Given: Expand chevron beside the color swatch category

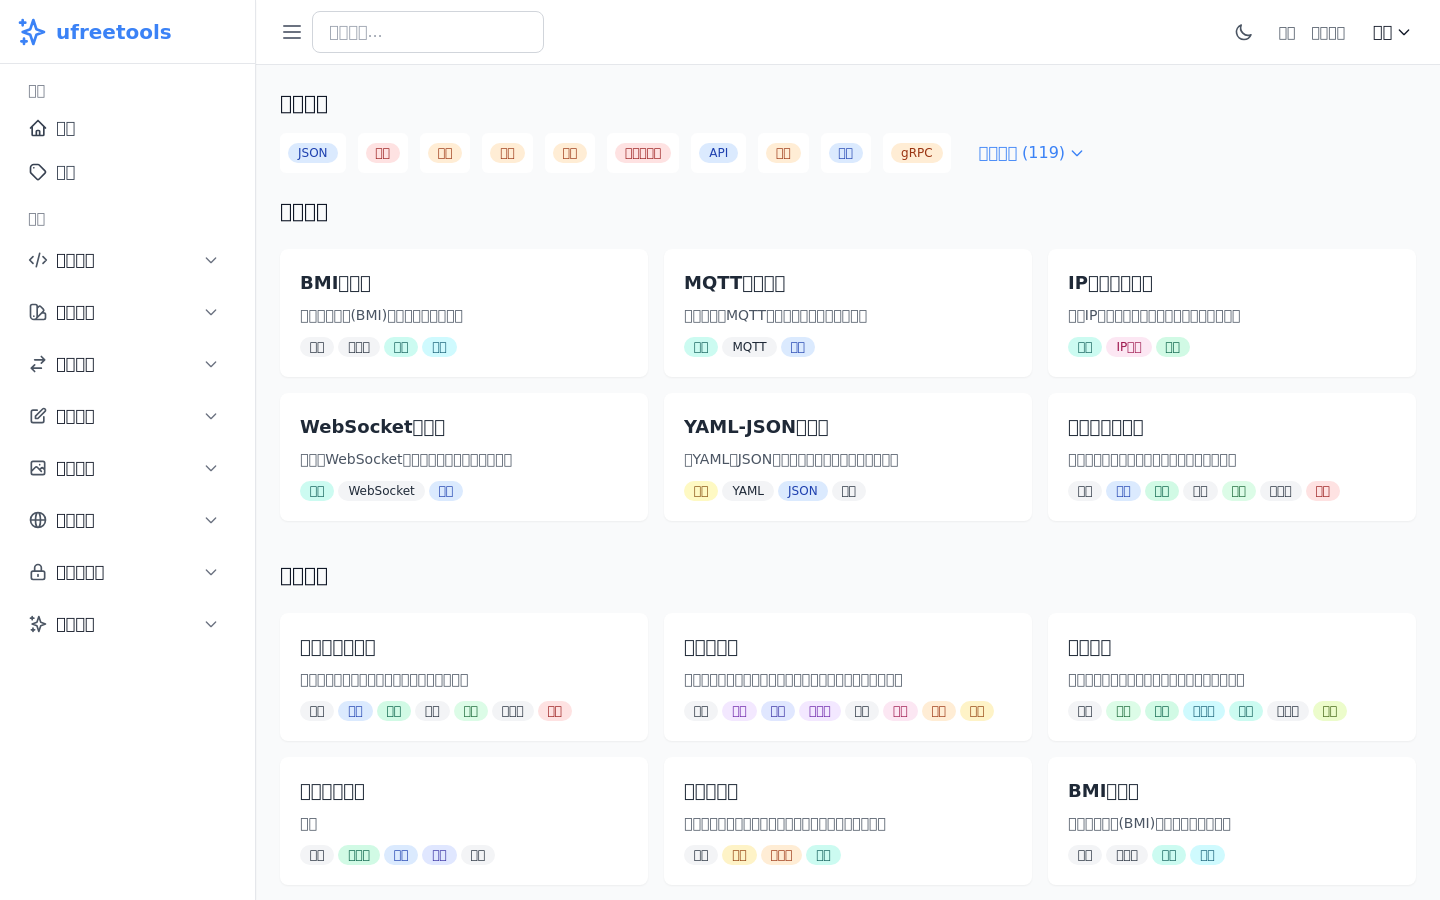Looking at the screenshot, I should point(211,312).
